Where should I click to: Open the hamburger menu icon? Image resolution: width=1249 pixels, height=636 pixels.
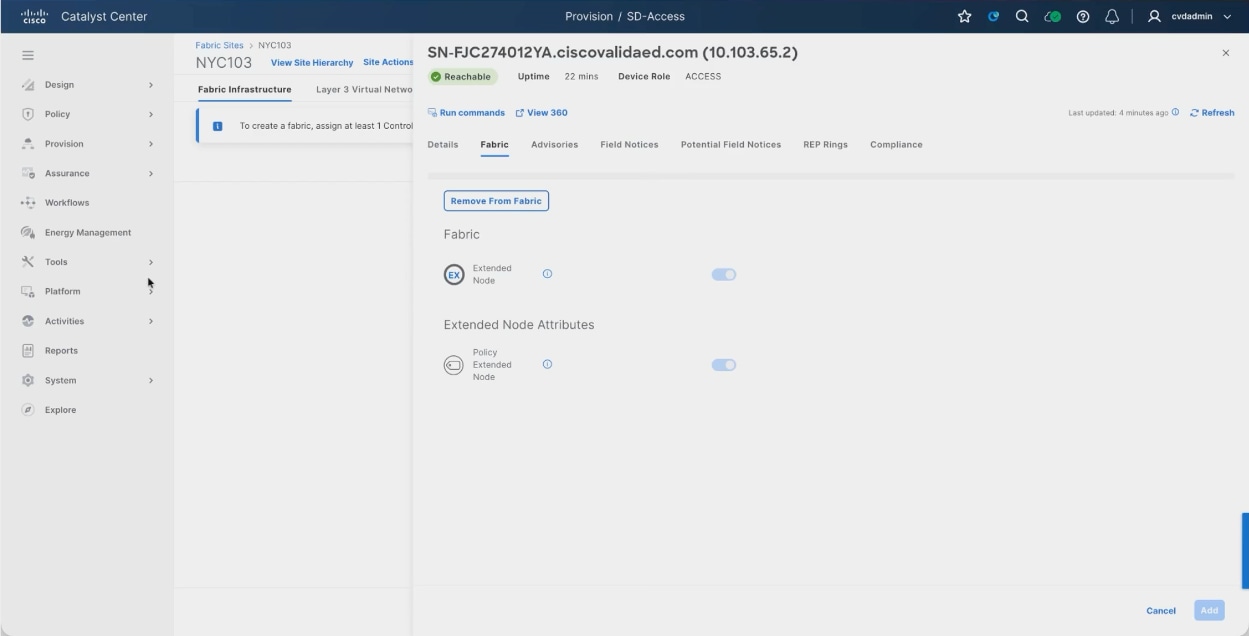tap(28, 55)
